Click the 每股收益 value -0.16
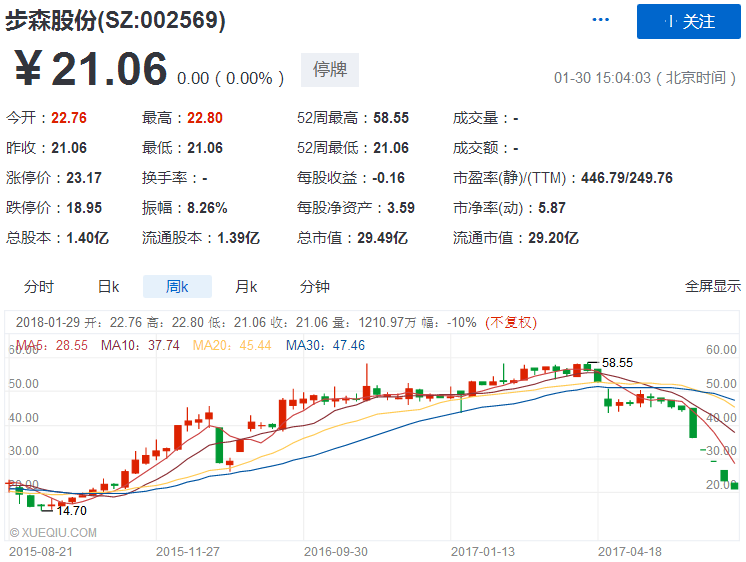 [388, 177]
